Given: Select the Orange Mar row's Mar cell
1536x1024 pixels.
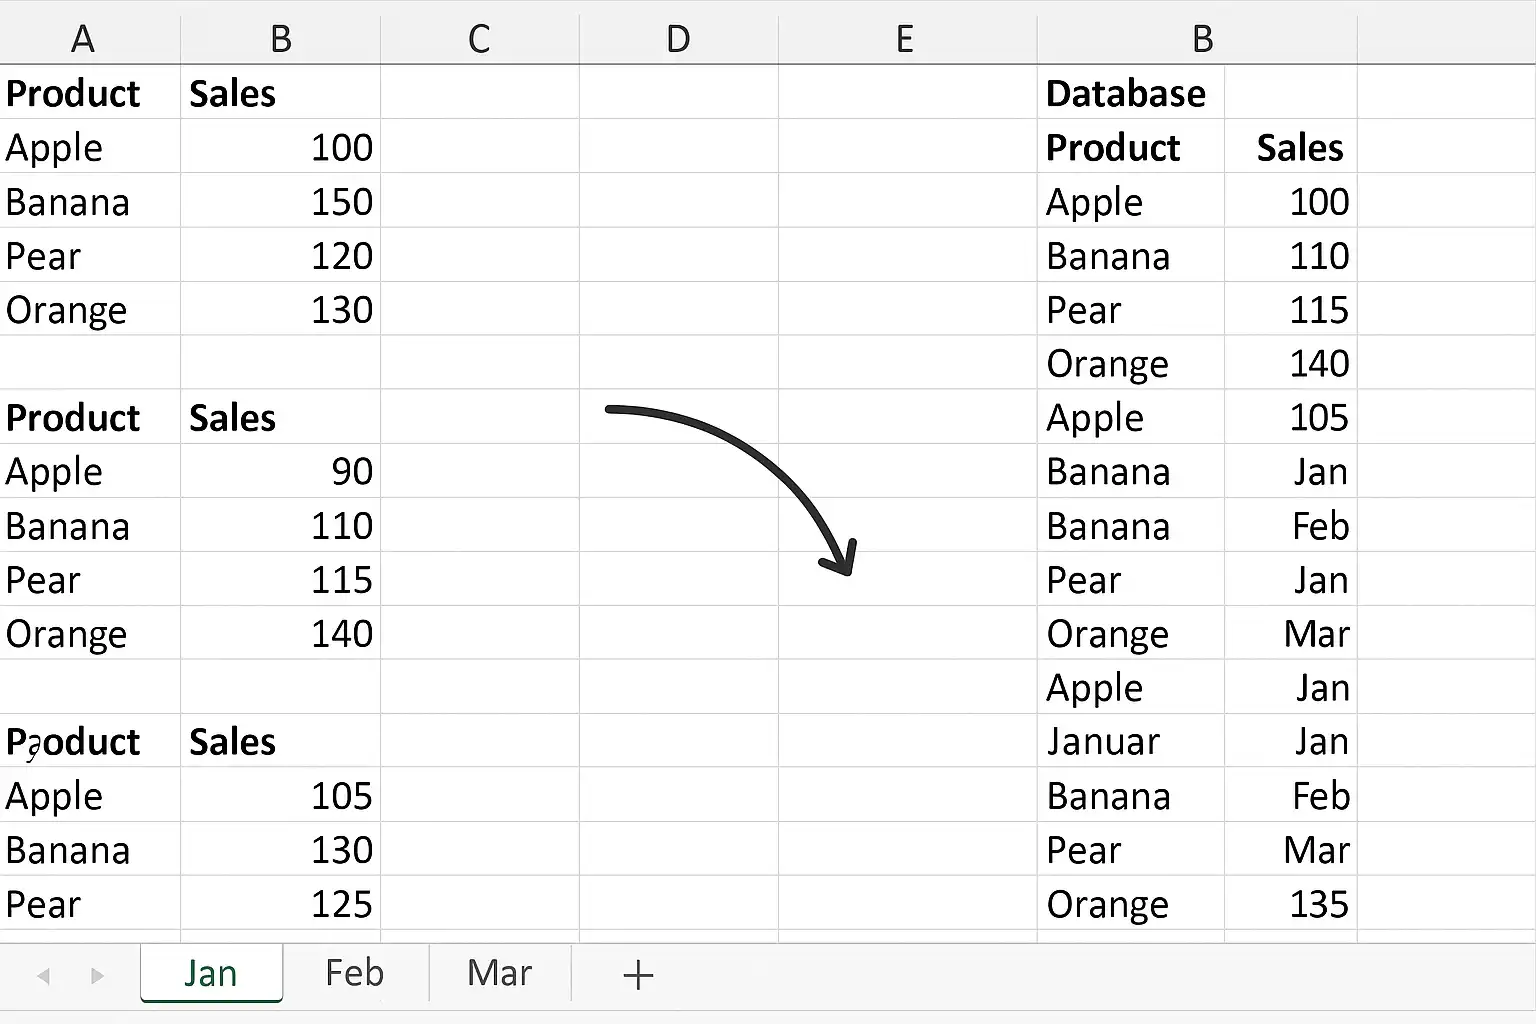Looking at the screenshot, I should coord(1290,633).
